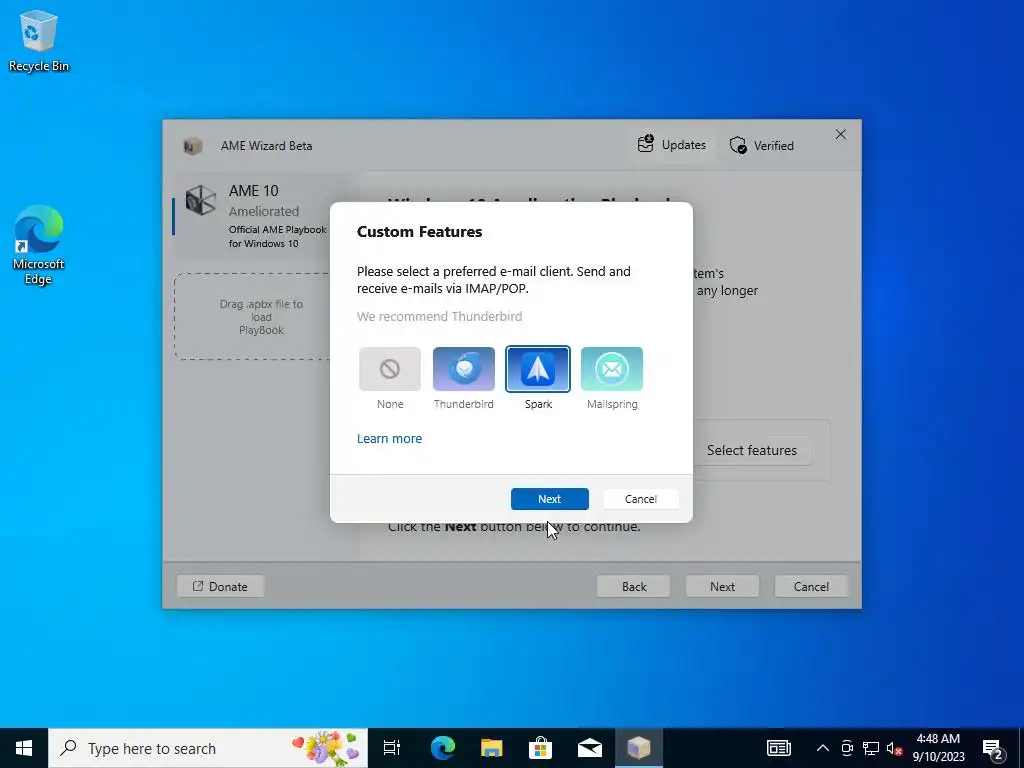Select the Microsoft Edge desktop shortcut

[x=39, y=245]
